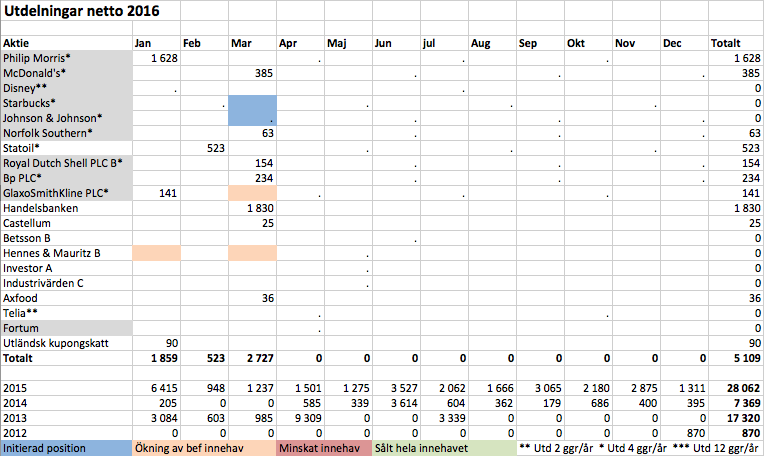Screen dimensions: 764x456
Task: Click the 'Bp PLC*' row label
Action: coord(66,178)
